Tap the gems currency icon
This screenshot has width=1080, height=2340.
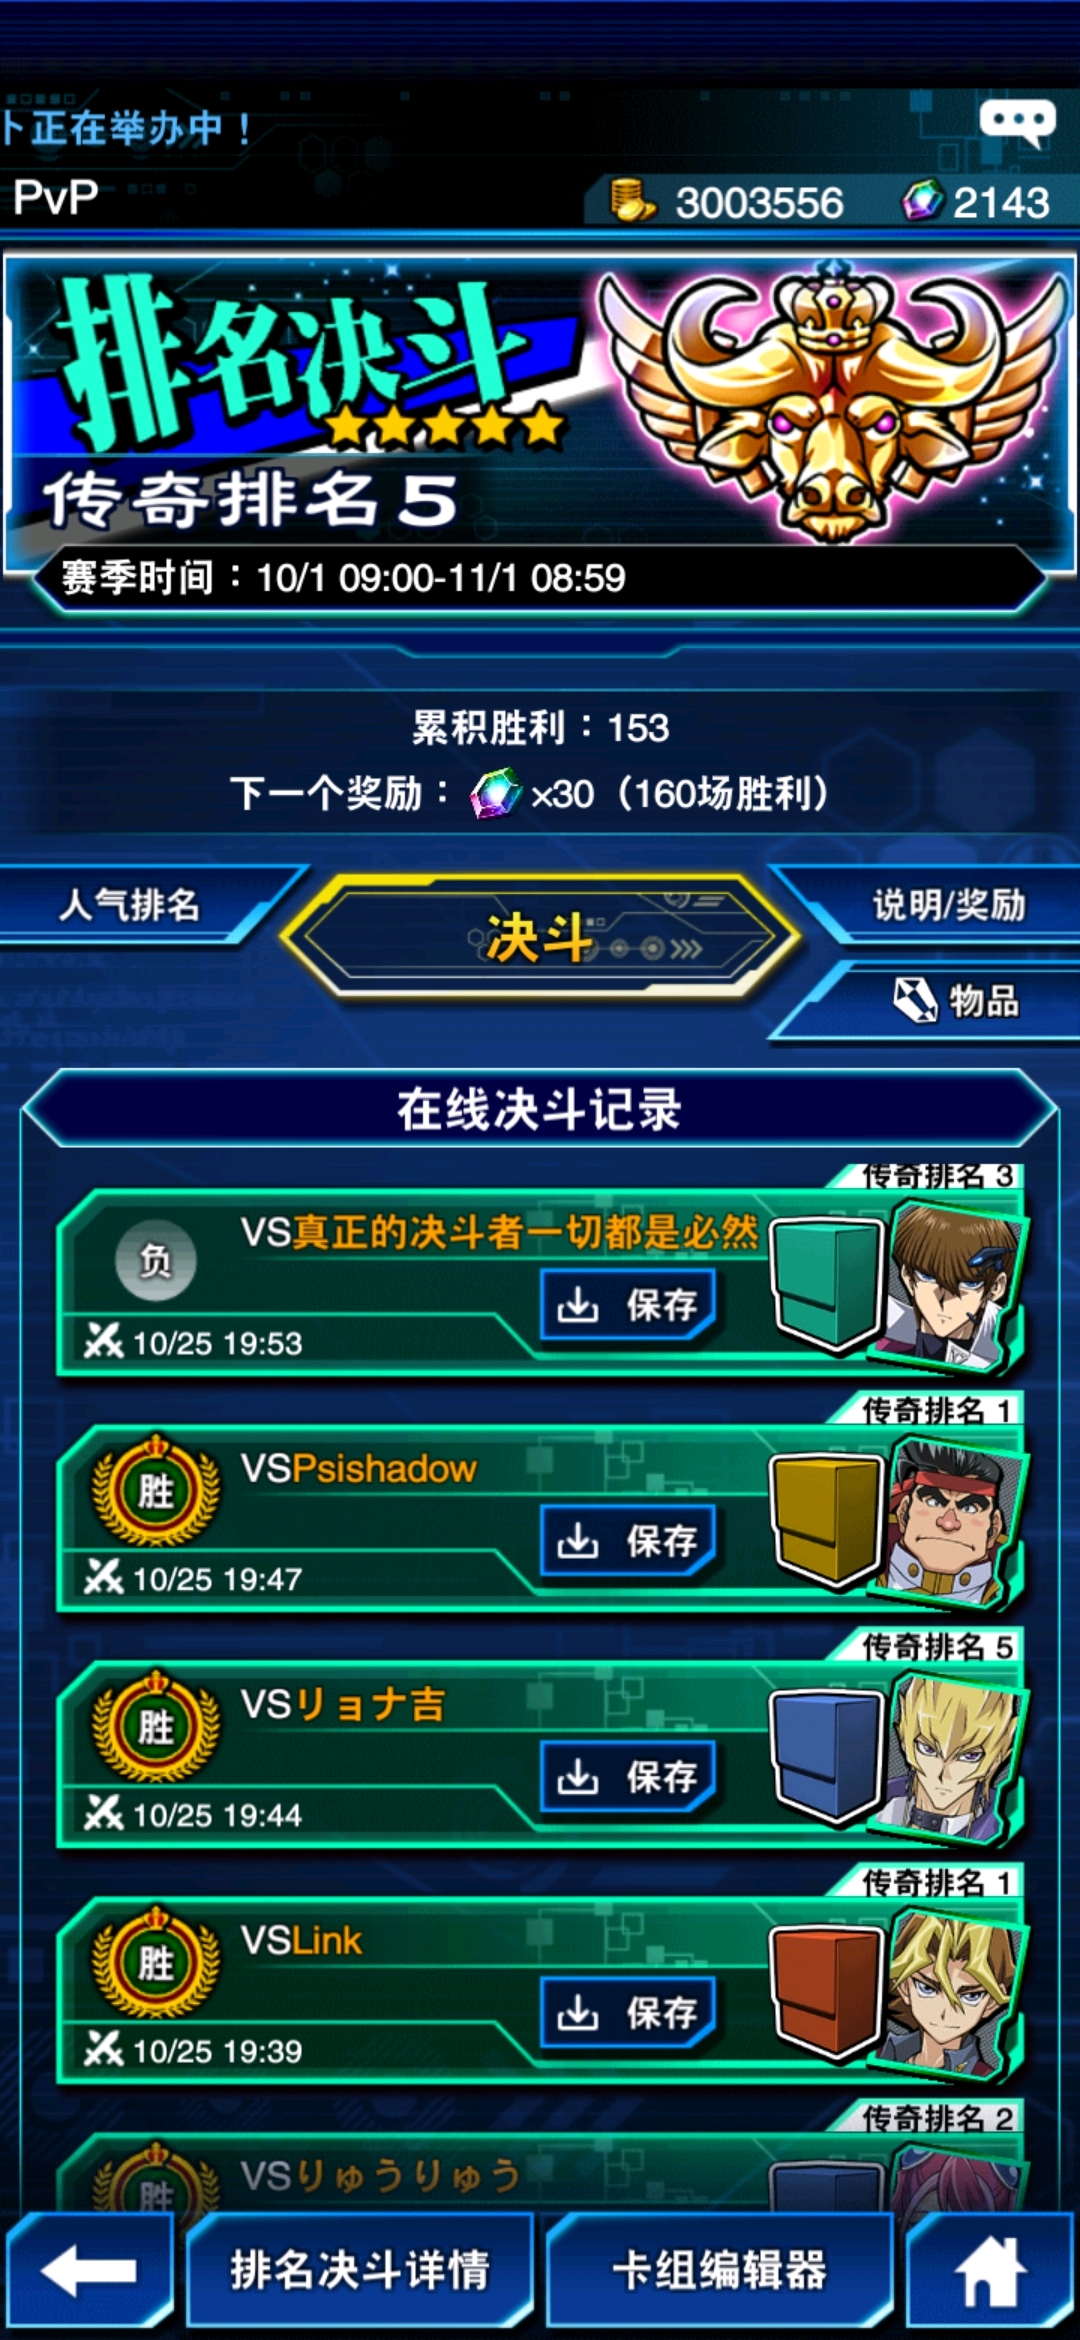(922, 199)
